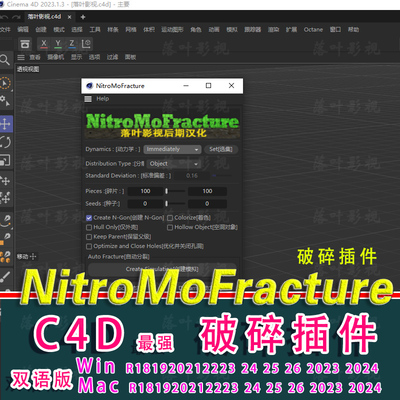Select the Rotate tool in left toolbar
Screen dimensions: 400x400
[5, 142]
